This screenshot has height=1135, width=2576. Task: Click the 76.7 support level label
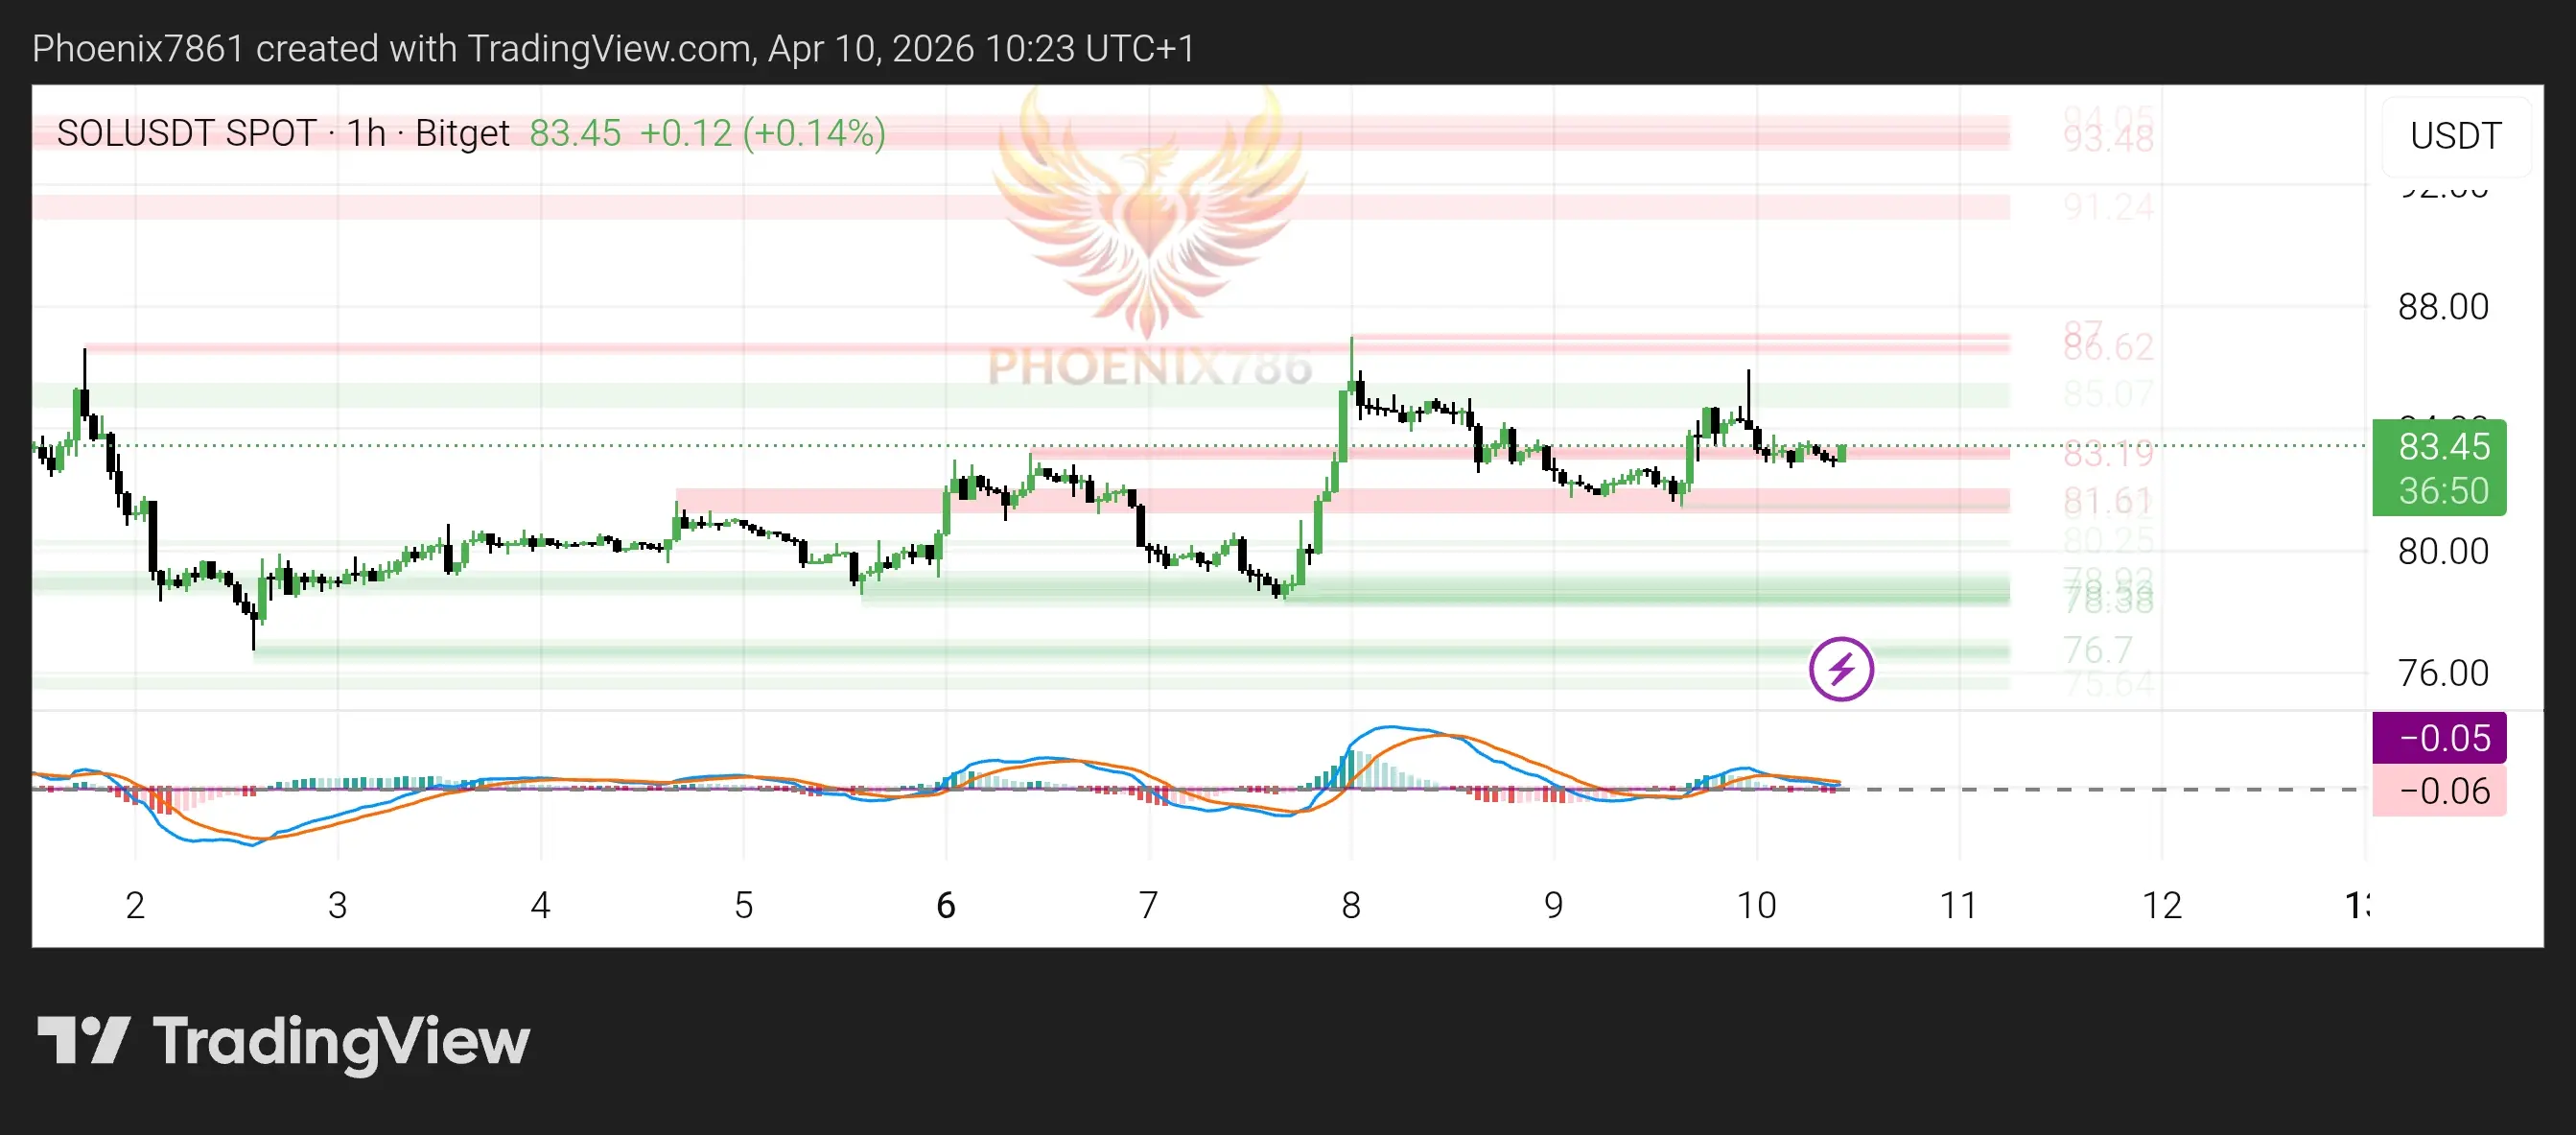[2097, 650]
